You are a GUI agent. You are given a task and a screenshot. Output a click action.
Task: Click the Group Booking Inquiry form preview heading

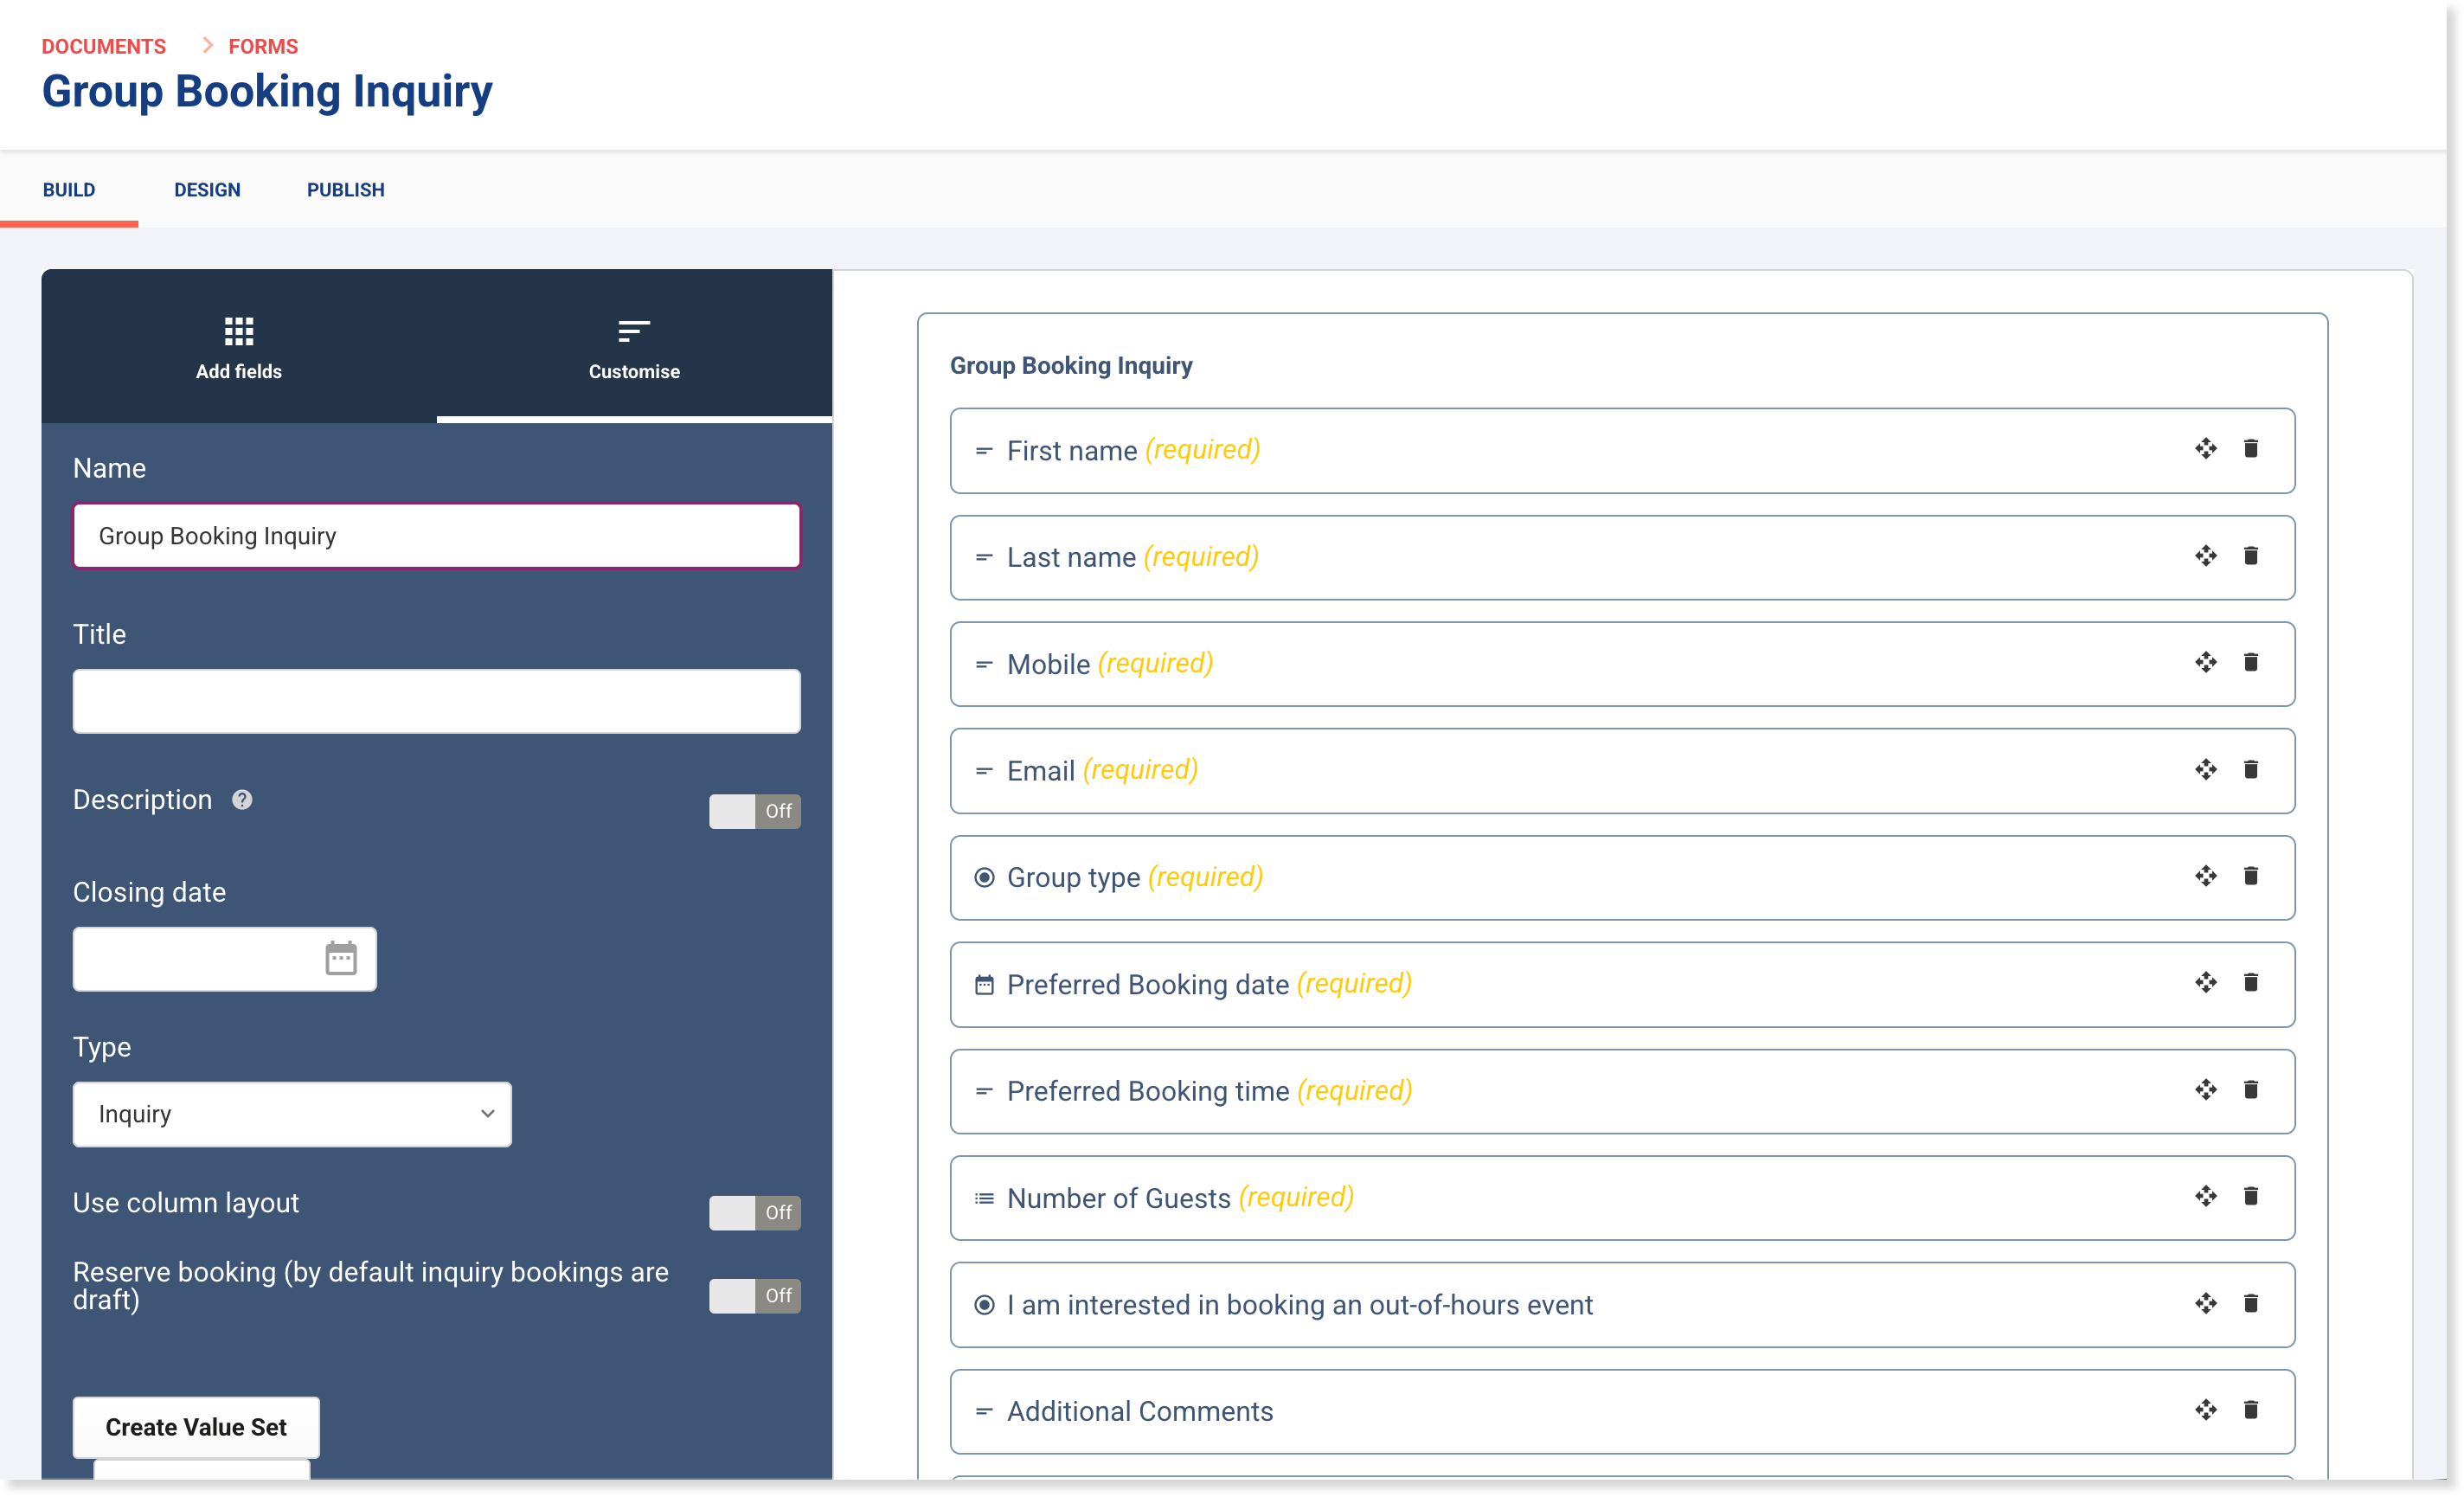coord(1071,366)
